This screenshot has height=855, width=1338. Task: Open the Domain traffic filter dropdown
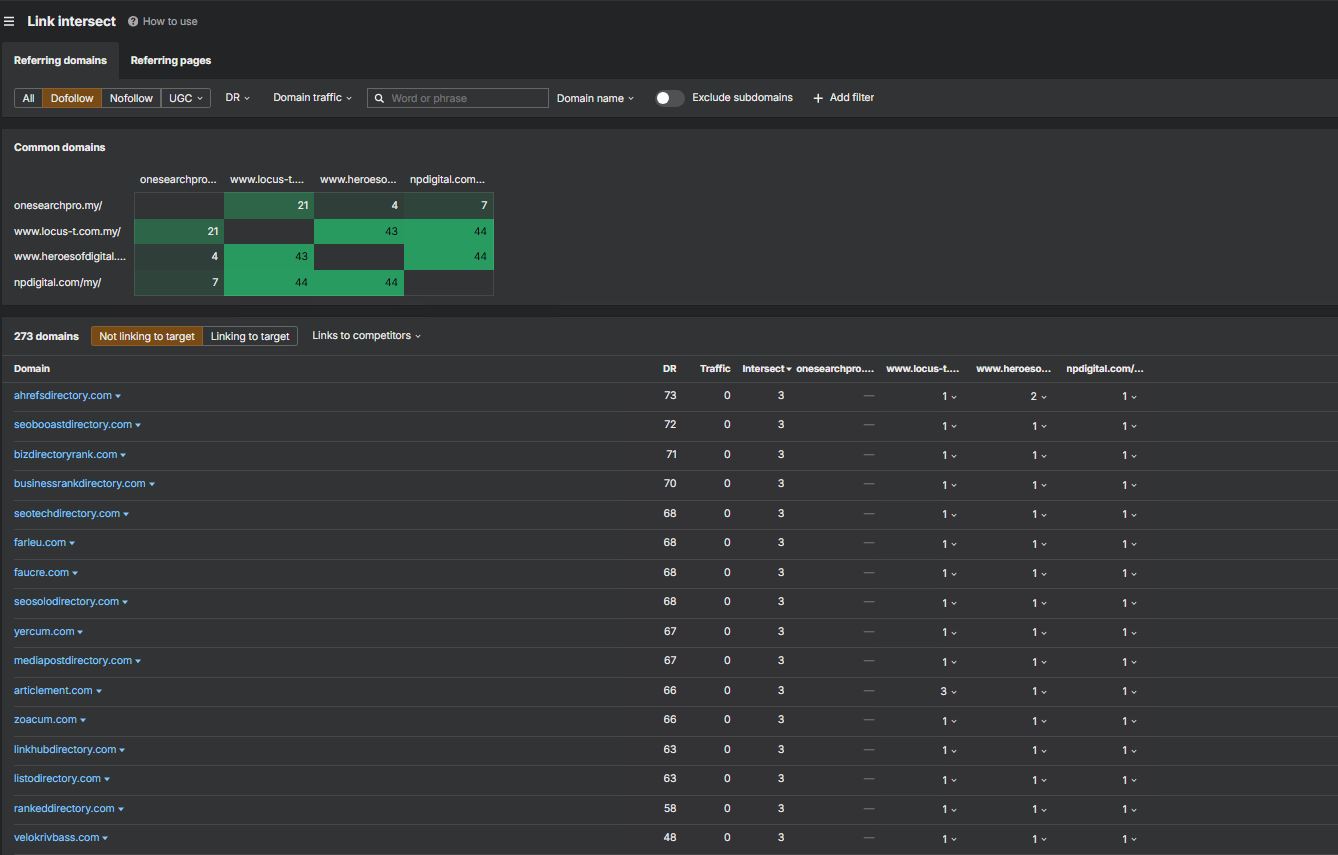312,98
